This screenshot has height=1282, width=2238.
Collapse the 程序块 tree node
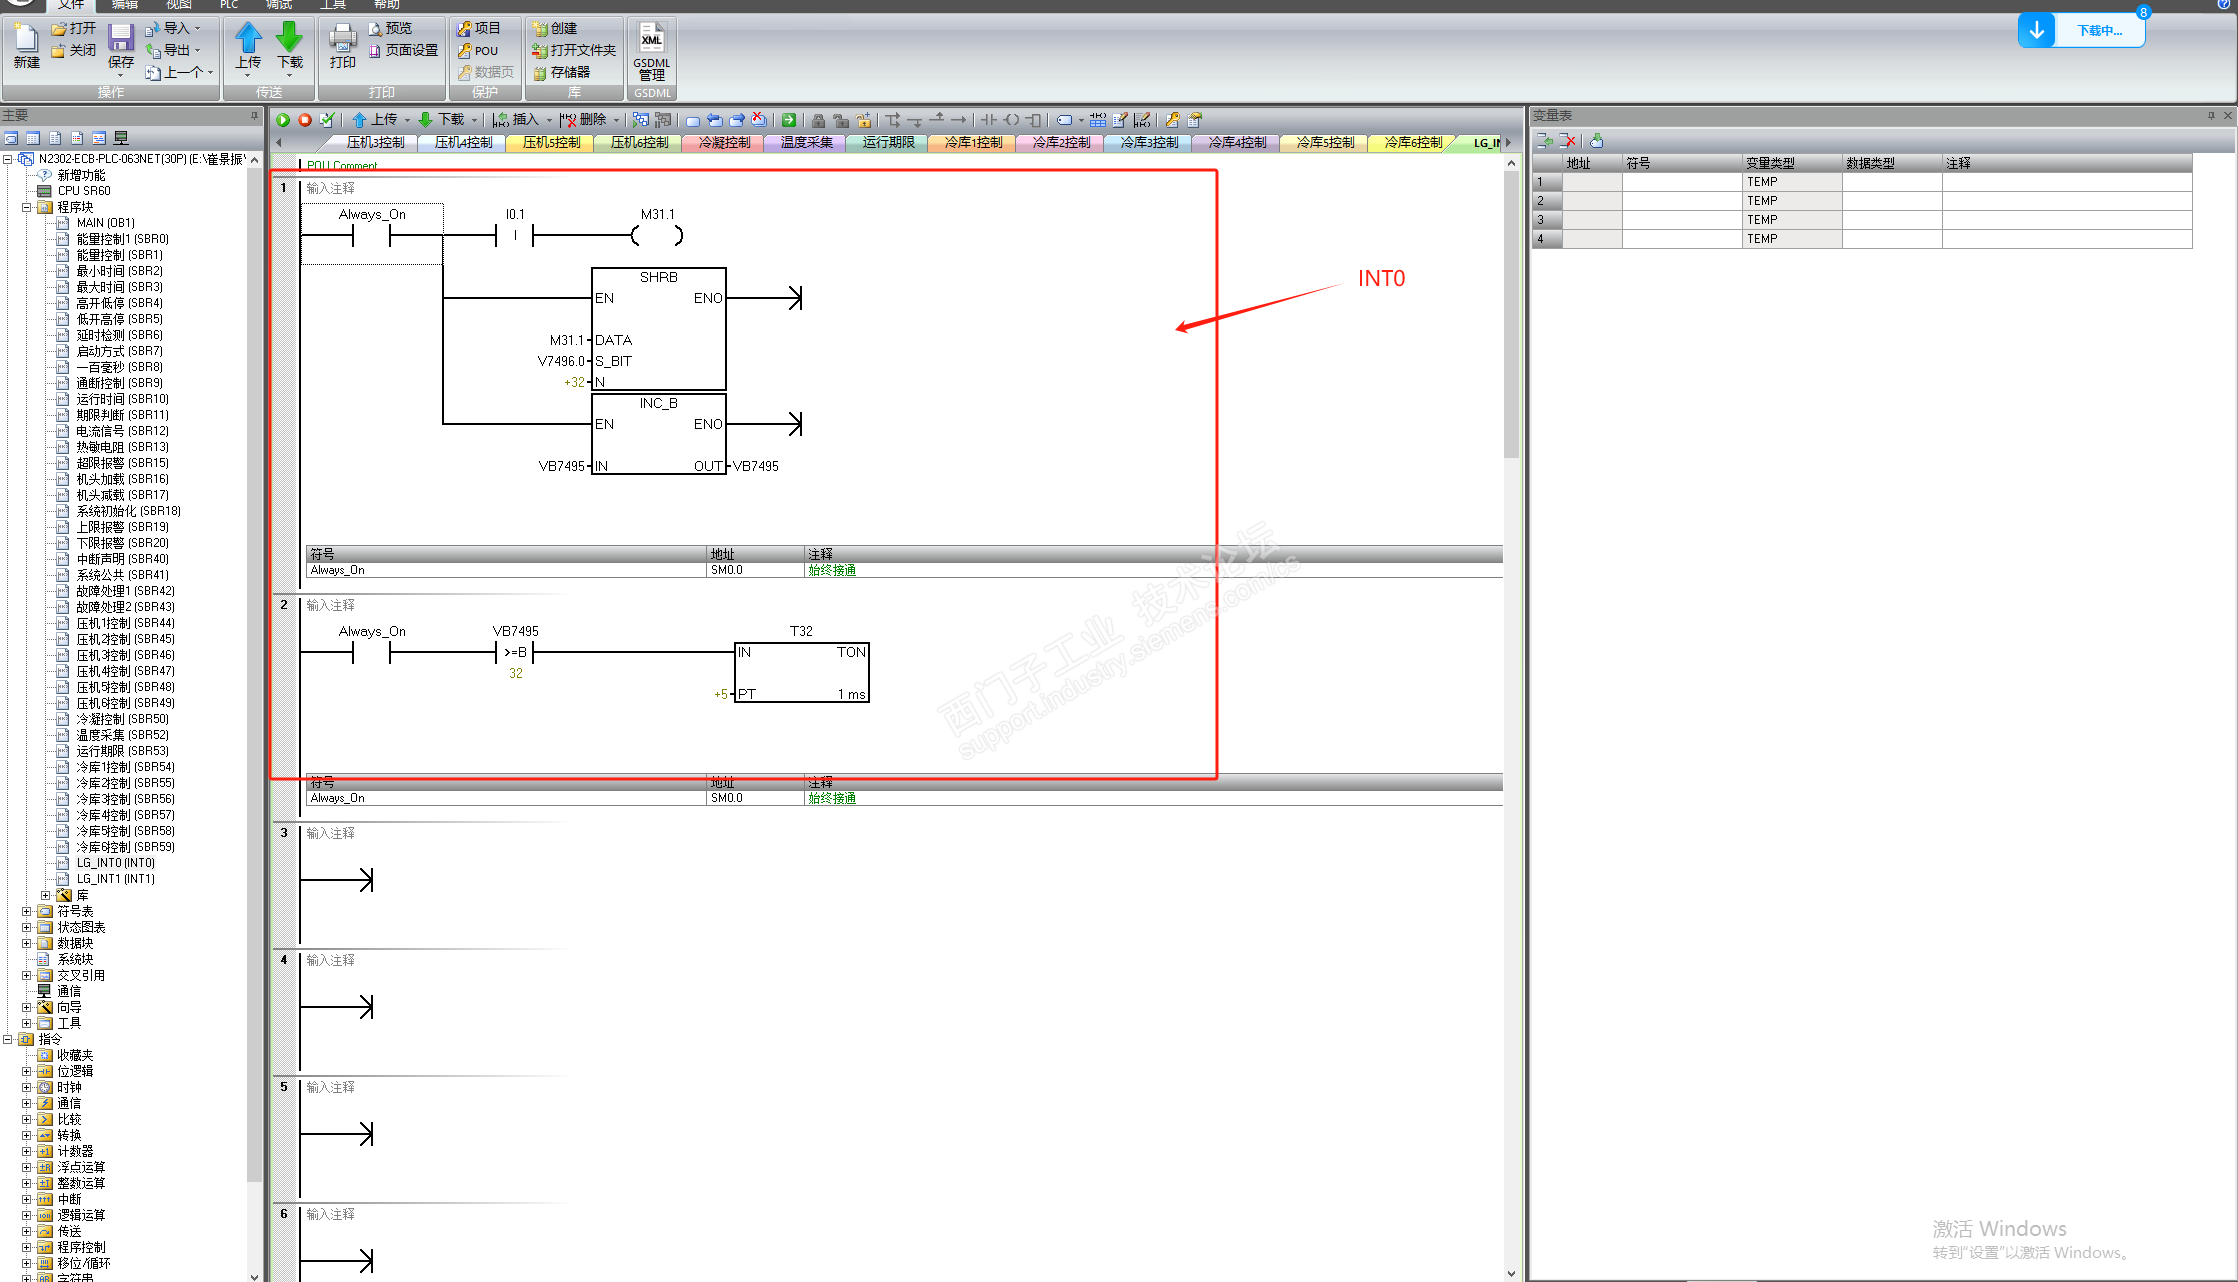pyautogui.click(x=27, y=207)
